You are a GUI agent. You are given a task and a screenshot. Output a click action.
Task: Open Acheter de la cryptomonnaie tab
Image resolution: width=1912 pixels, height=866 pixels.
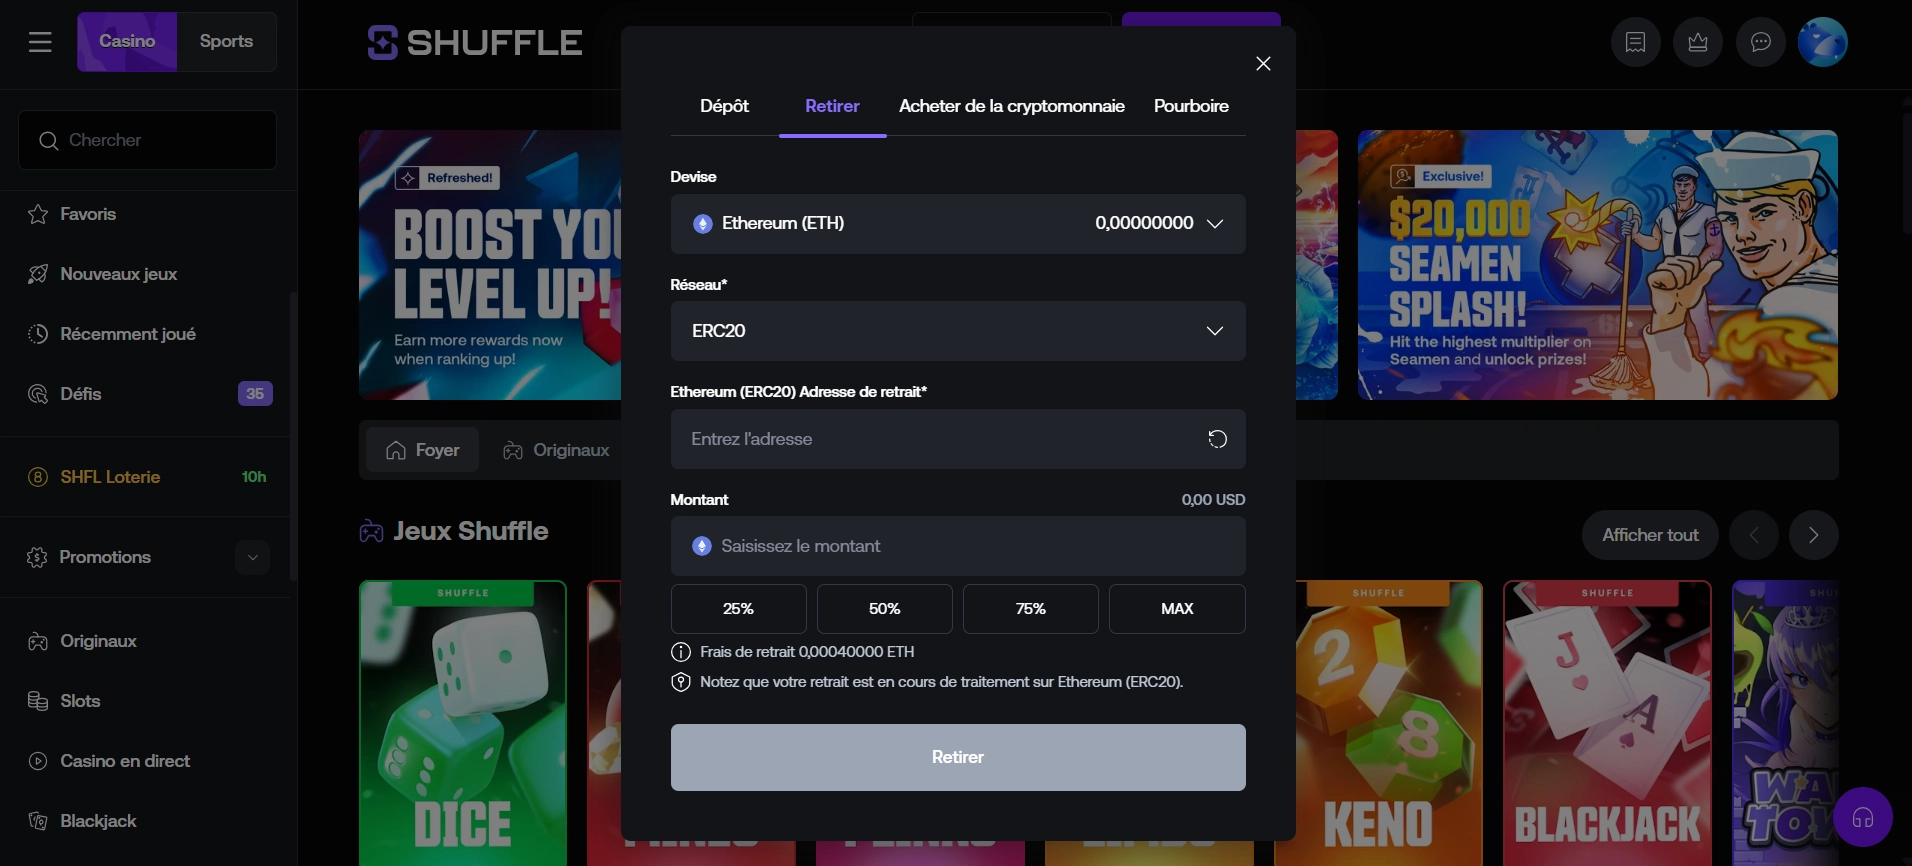[1012, 106]
